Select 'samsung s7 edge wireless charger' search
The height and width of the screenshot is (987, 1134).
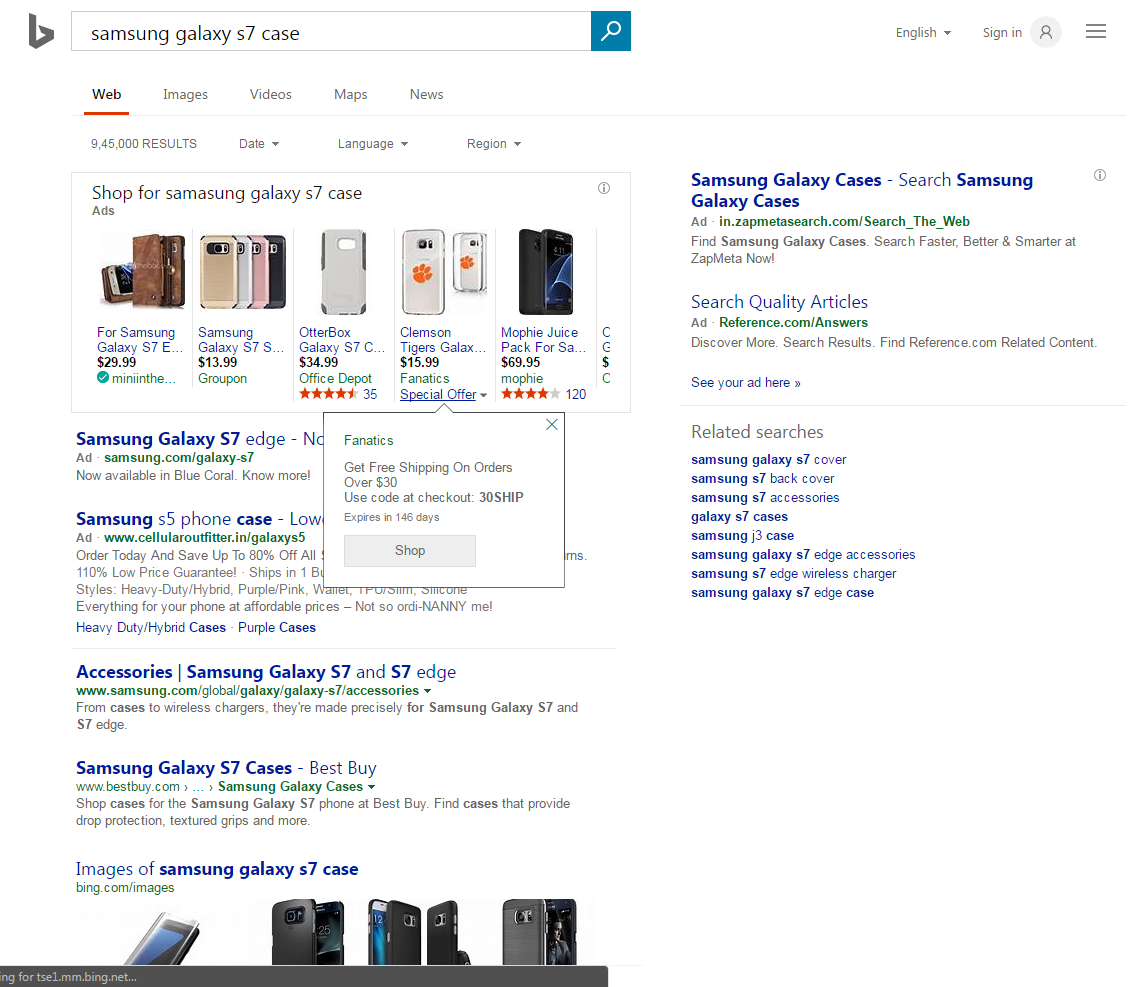793,573
